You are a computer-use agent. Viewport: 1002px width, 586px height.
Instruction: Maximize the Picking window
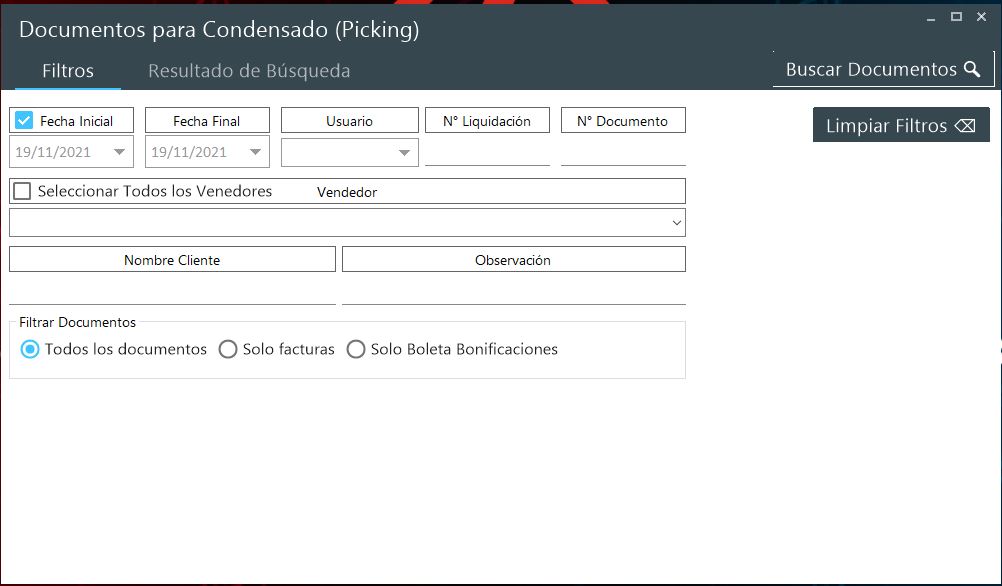(956, 17)
